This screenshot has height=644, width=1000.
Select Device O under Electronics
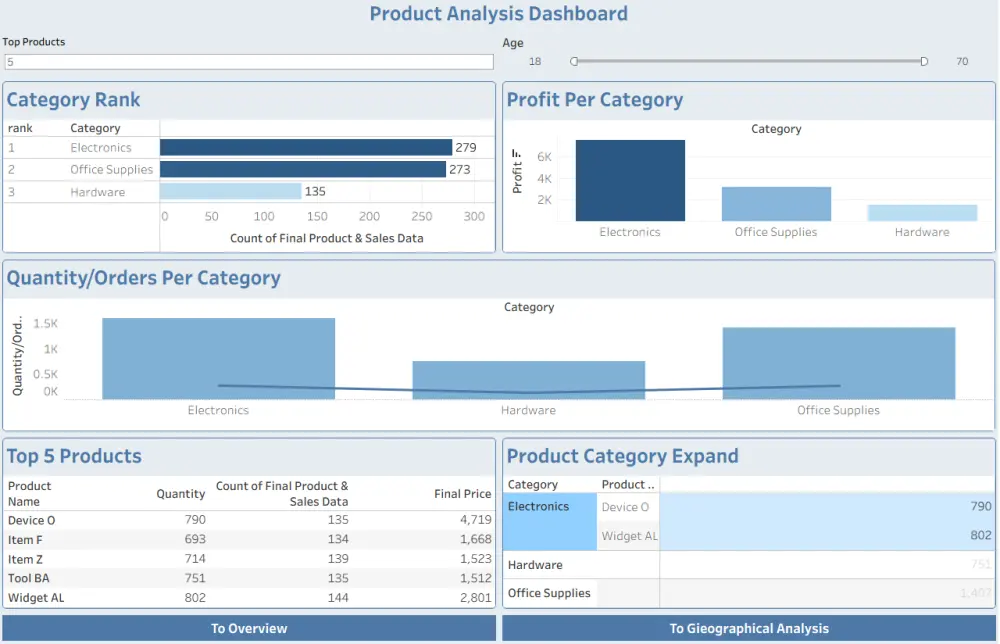pos(626,507)
